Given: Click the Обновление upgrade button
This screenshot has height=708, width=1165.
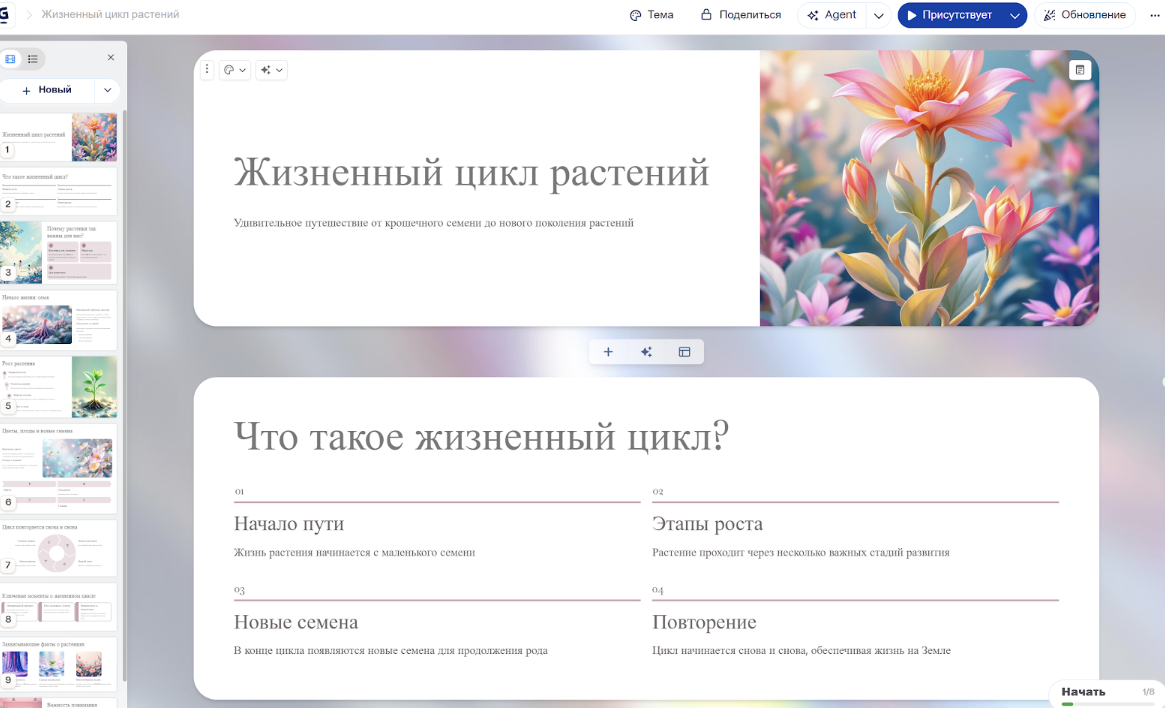Looking at the screenshot, I should click(1085, 15).
